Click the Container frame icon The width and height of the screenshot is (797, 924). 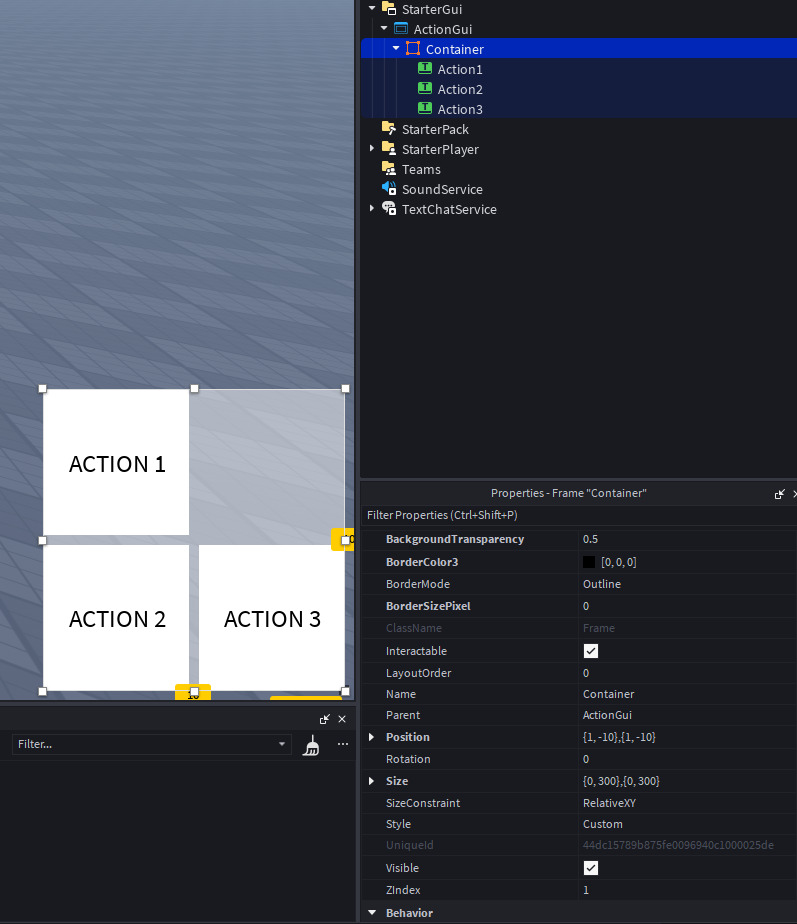point(413,49)
